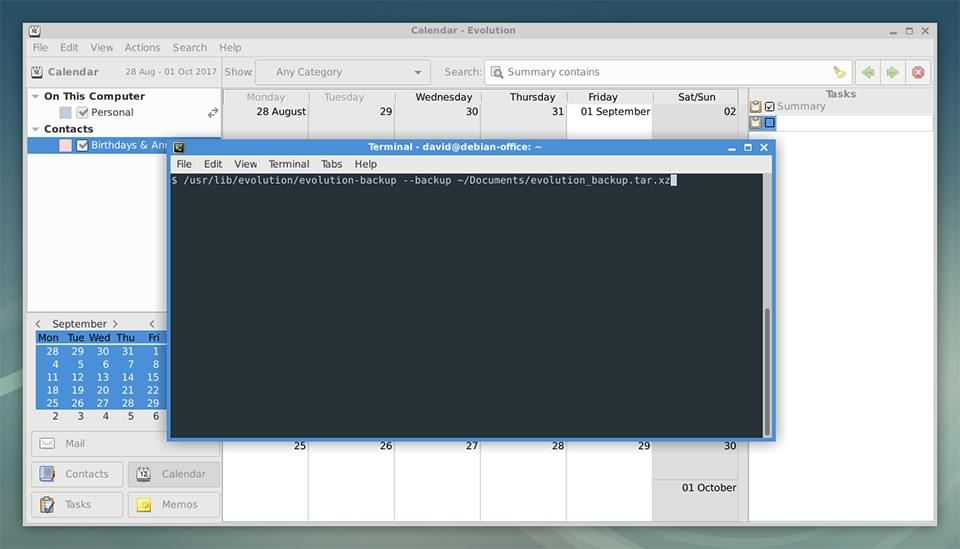This screenshot has width=960, height=549.
Task: Open the Terminal Help menu
Action: point(366,164)
